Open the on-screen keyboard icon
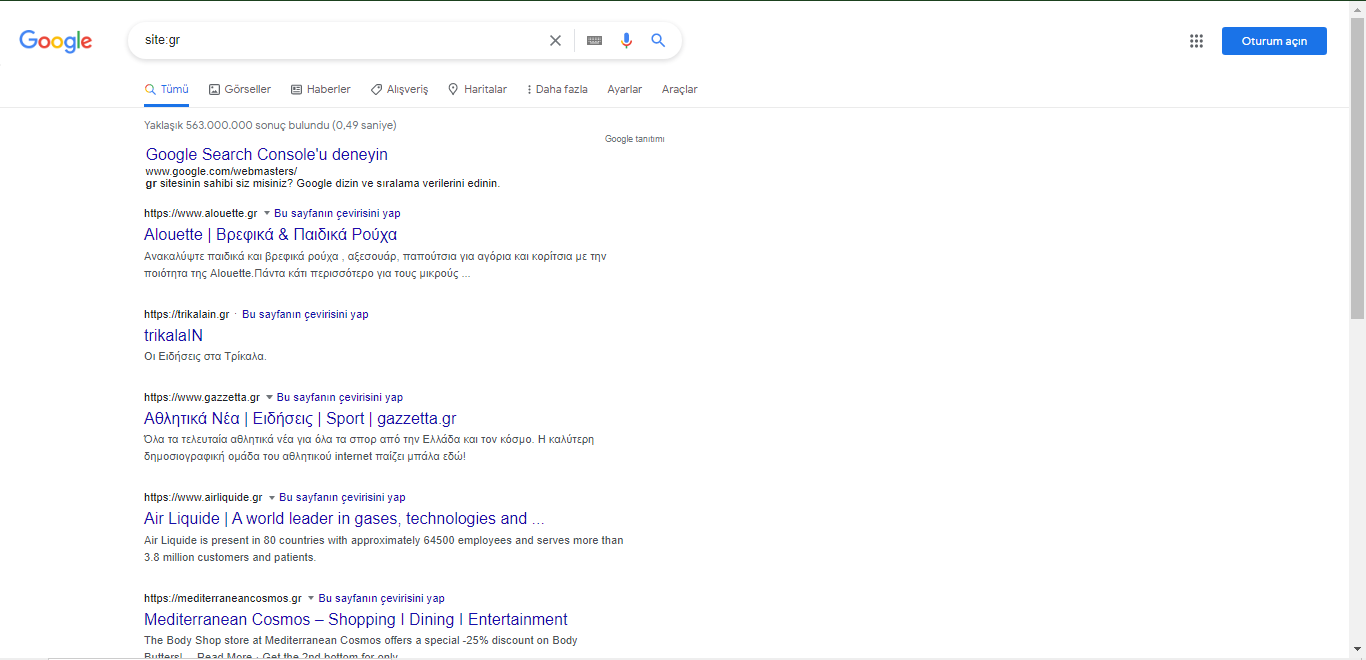Screen dimensions: 1366x660 [594, 41]
